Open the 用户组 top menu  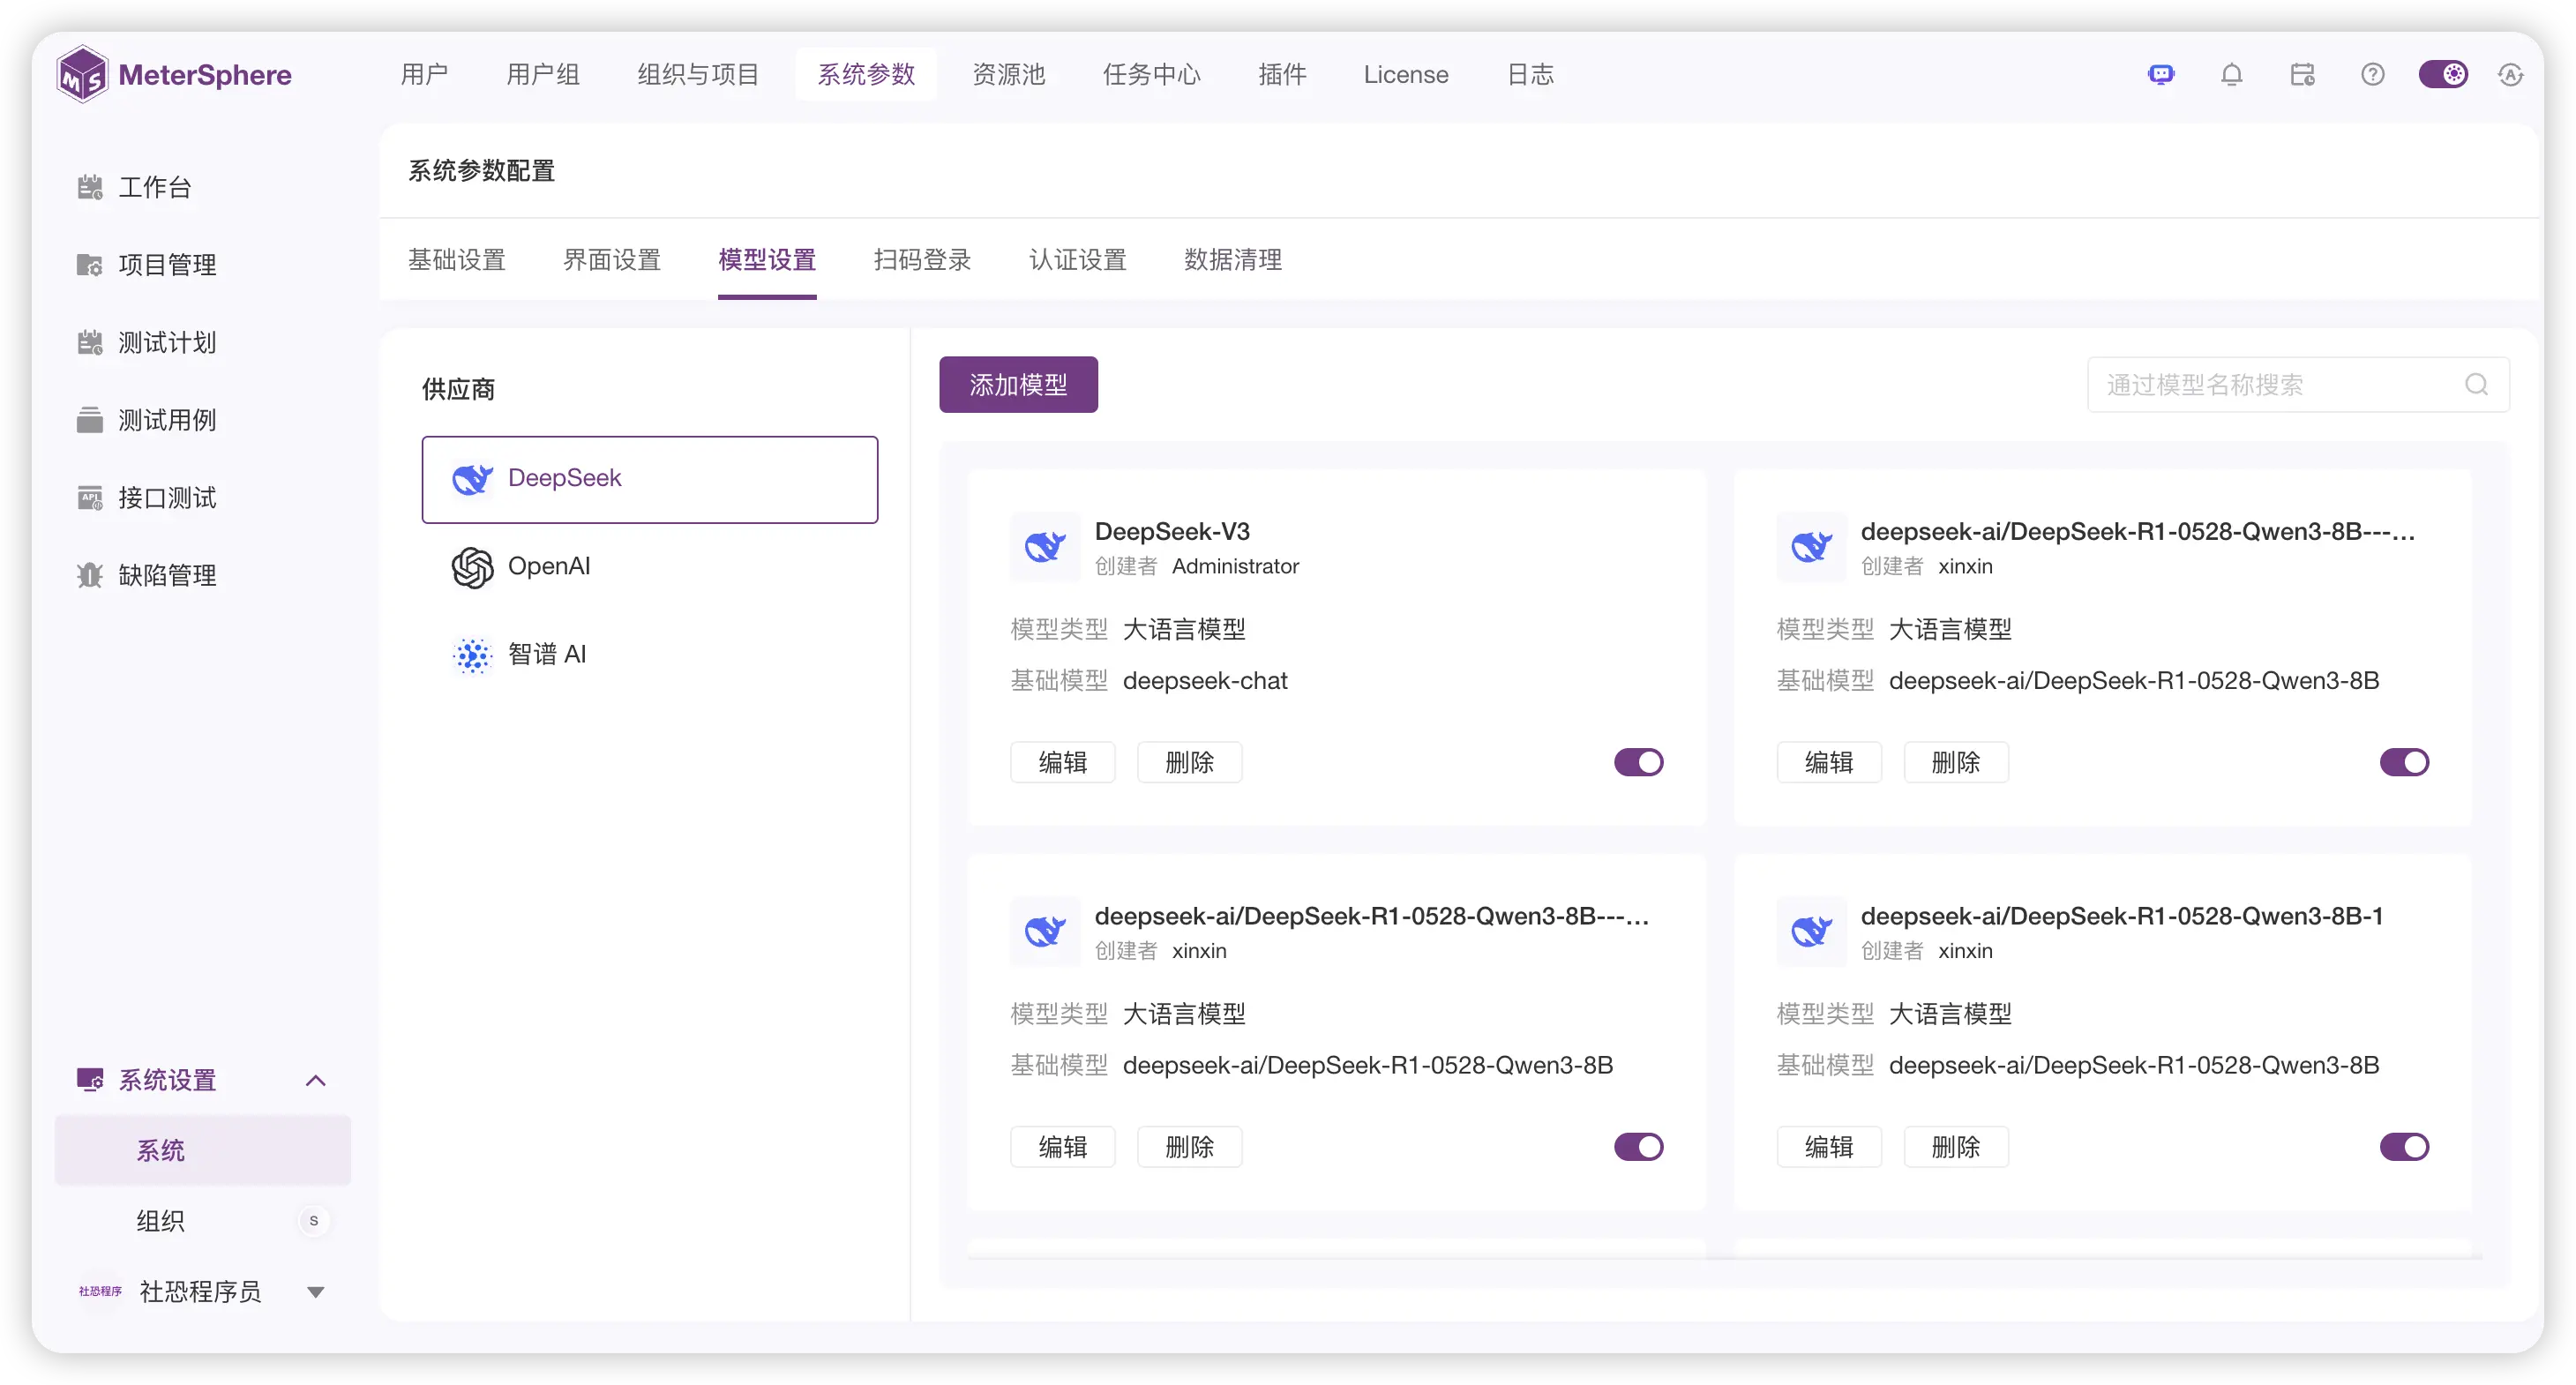point(543,74)
